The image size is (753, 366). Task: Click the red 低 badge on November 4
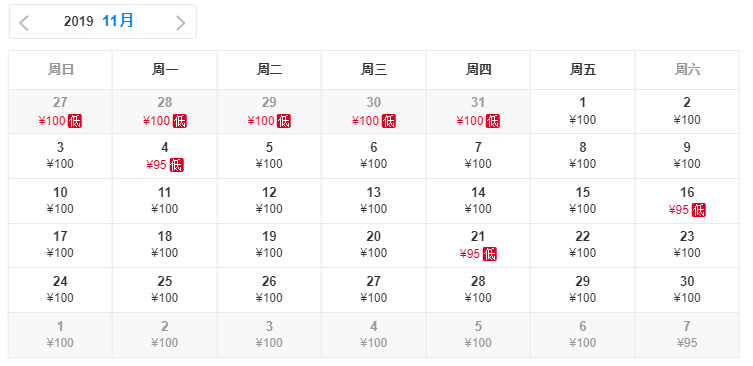[176, 165]
